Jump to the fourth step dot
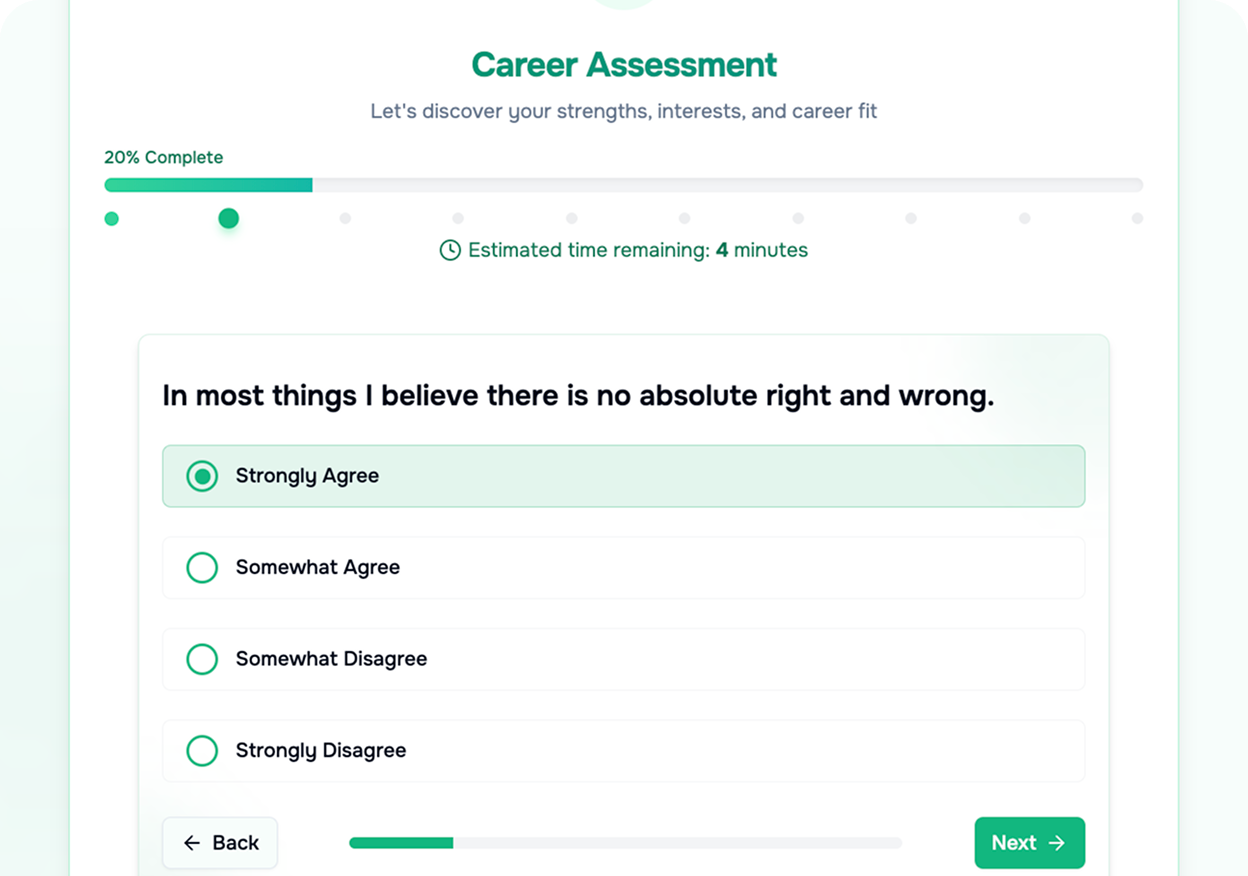Image resolution: width=1248 pixels, height=876 pixels. (x=458, y=218)
